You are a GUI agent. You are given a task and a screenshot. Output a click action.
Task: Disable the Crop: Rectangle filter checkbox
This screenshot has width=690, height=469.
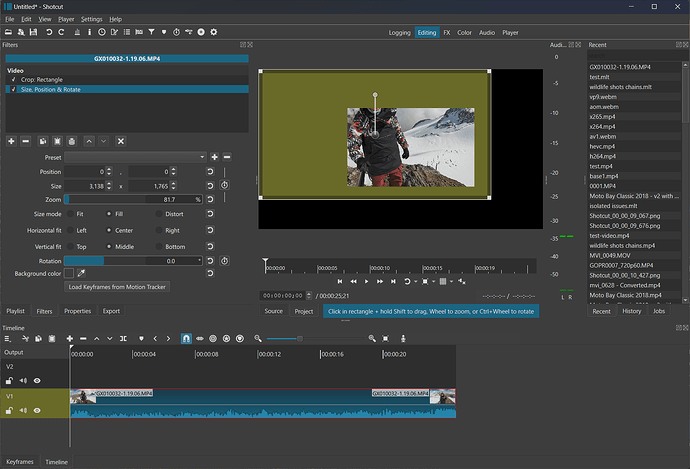coord(13,79)
